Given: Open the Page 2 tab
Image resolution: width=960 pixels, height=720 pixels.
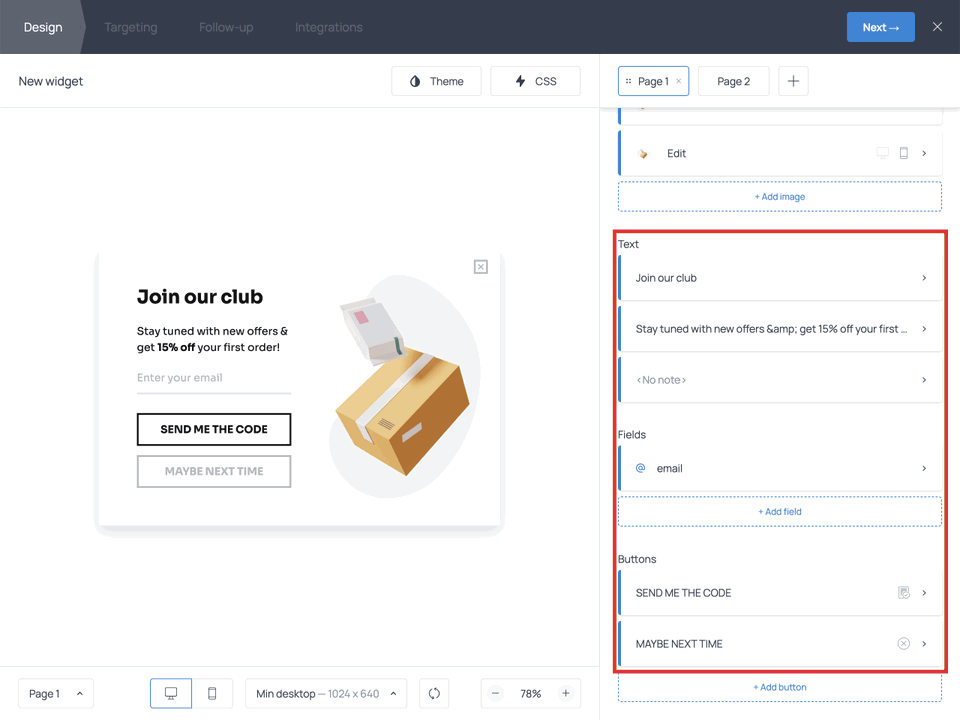Looking at the screenshot, I should coord(733,81).
